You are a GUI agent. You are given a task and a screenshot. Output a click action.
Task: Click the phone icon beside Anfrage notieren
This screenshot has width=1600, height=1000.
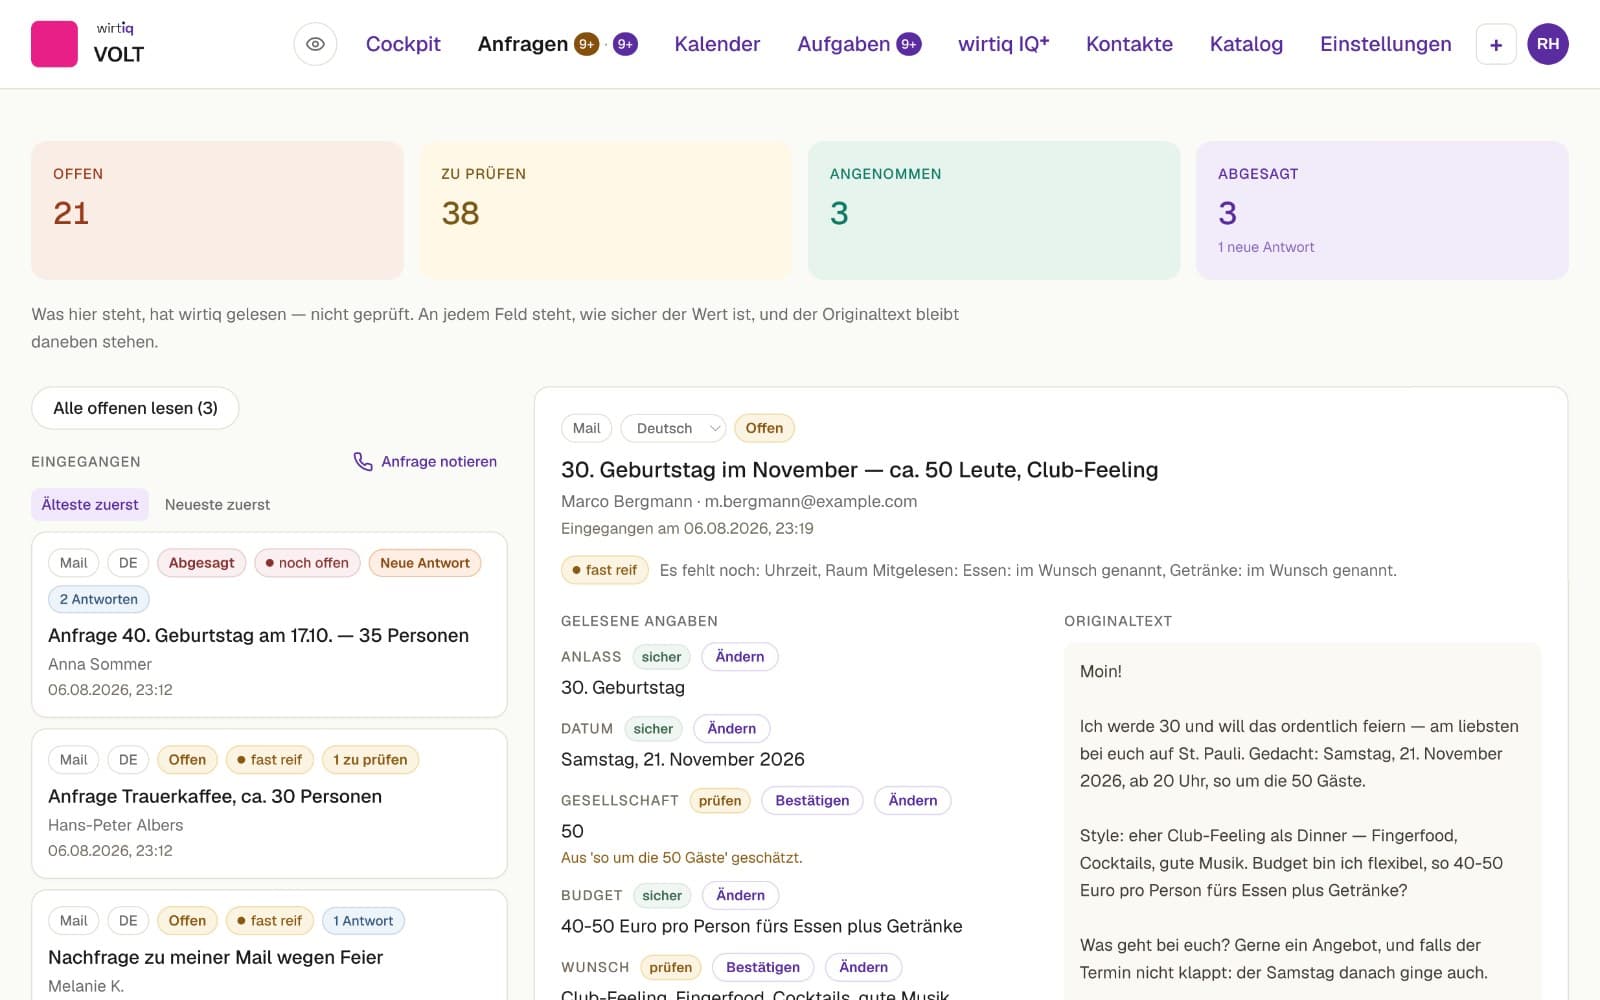(363, 461)
